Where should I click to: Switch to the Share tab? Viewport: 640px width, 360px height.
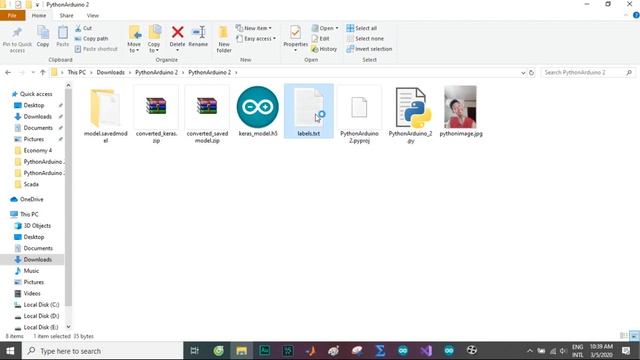[66, 16]
